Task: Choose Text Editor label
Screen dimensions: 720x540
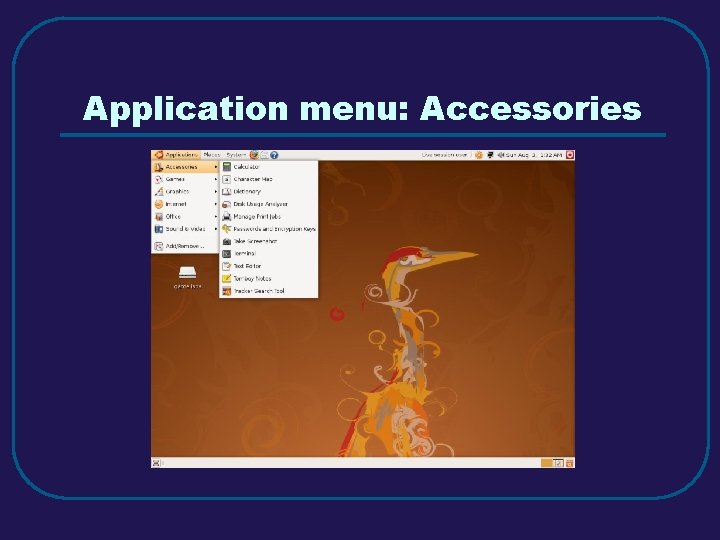Action: pyautogui.click(x=248, y=266)
